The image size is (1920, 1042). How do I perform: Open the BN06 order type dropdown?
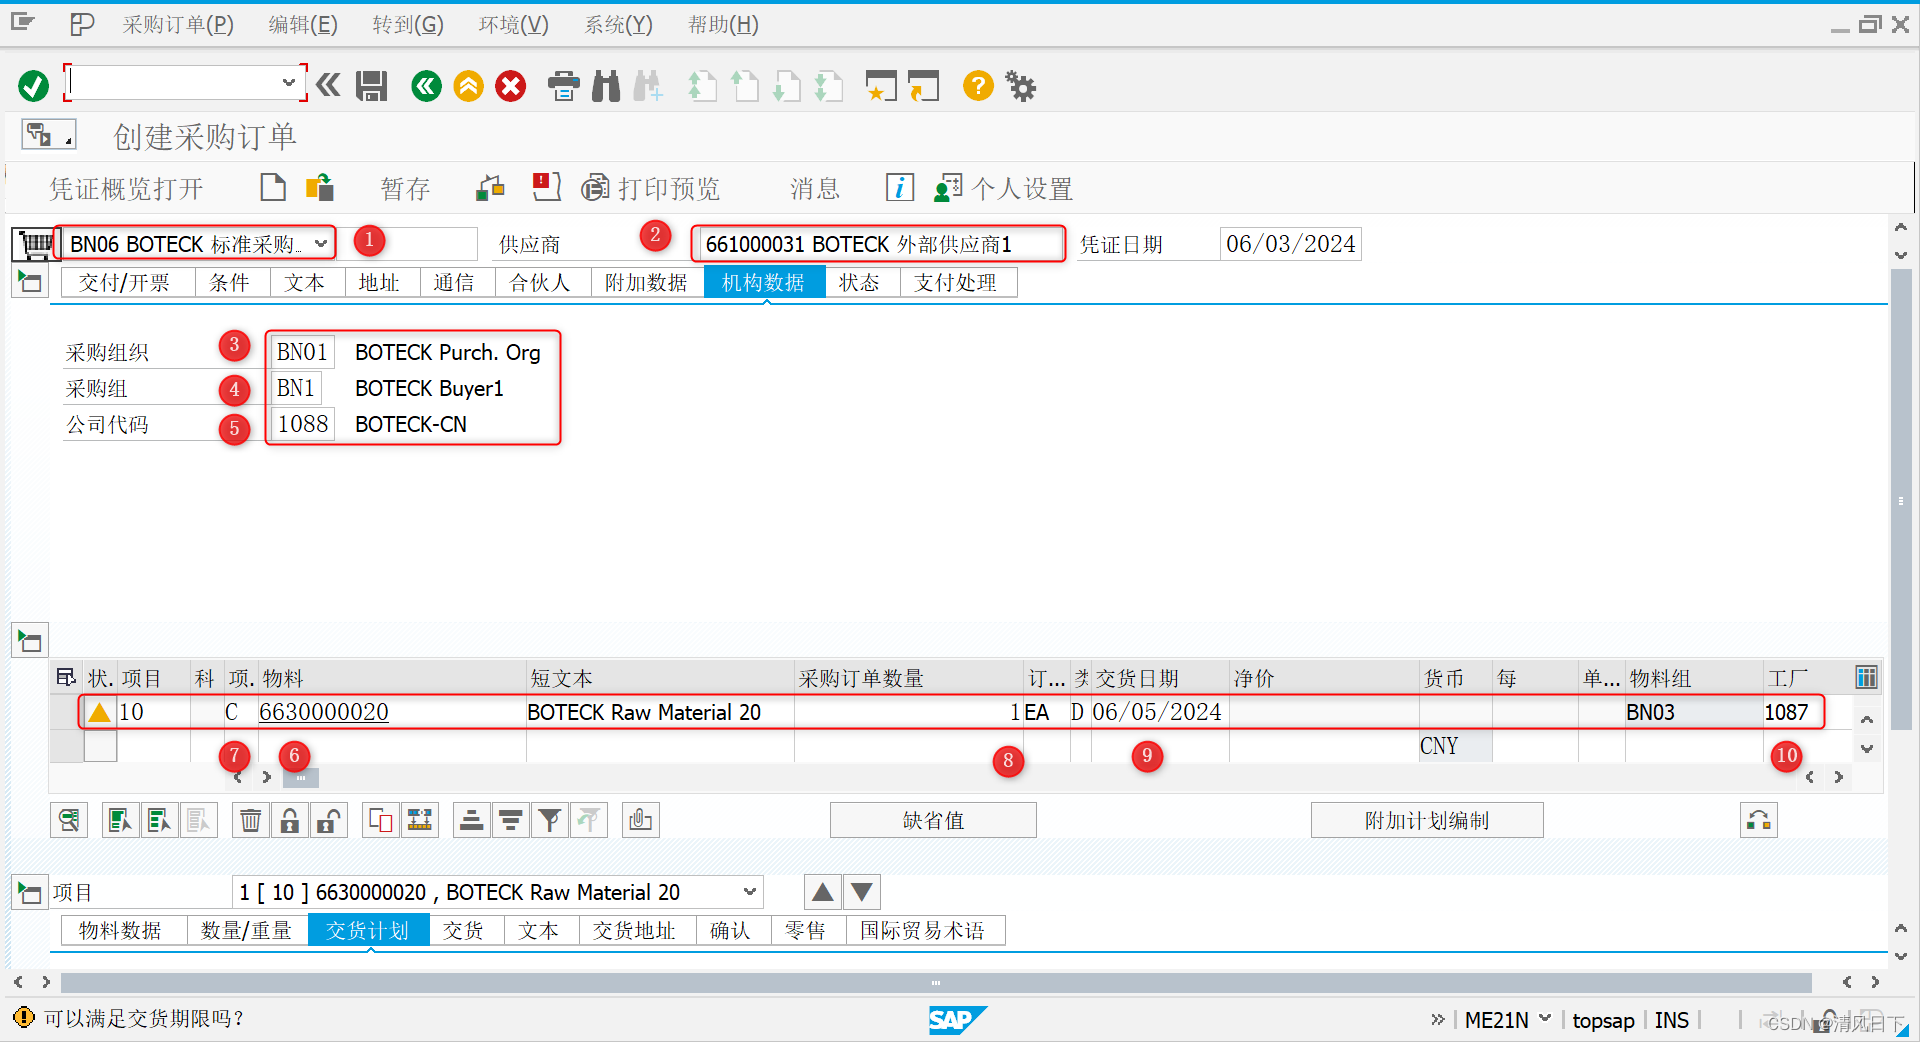click(x=320, y=243)
